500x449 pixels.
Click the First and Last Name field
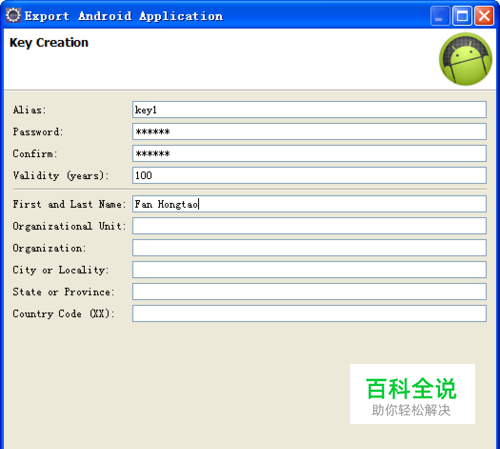tap(309, 204)
